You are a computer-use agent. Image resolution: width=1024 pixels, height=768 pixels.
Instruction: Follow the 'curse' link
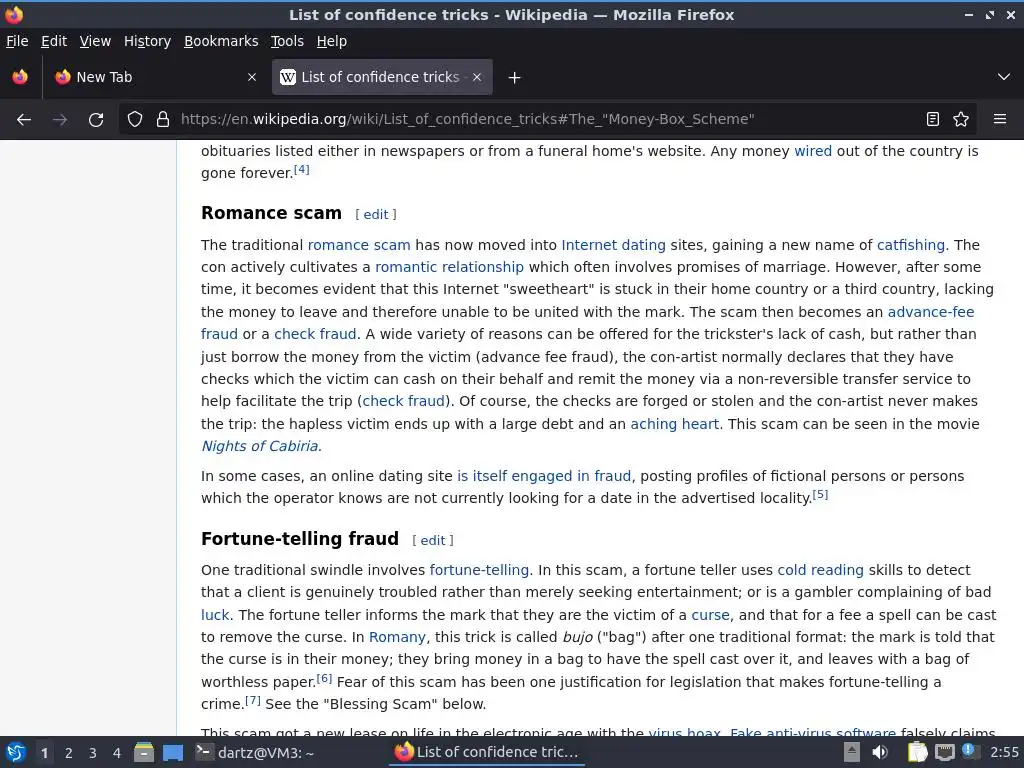point(710,616)
